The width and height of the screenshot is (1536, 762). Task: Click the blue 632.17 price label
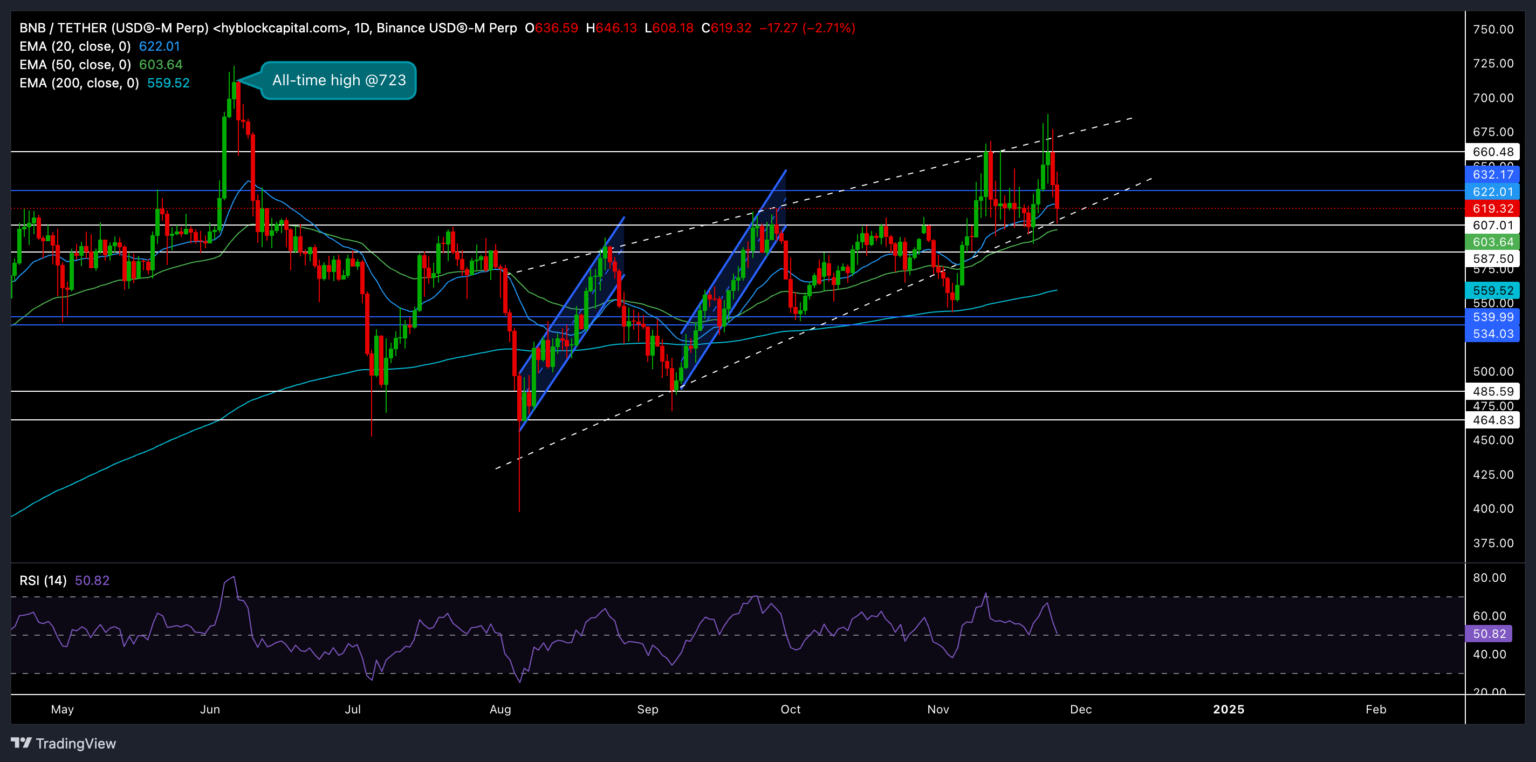(x=1492, y=174)
